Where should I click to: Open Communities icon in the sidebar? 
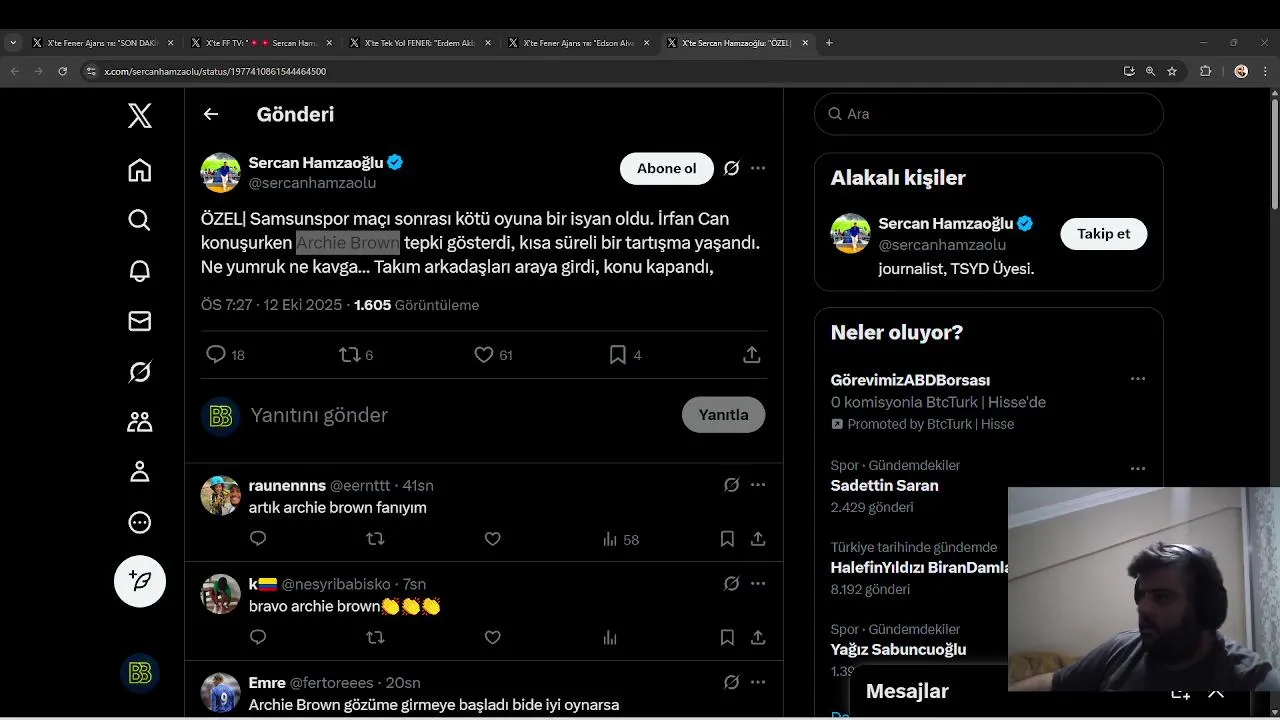coord(140,422)
